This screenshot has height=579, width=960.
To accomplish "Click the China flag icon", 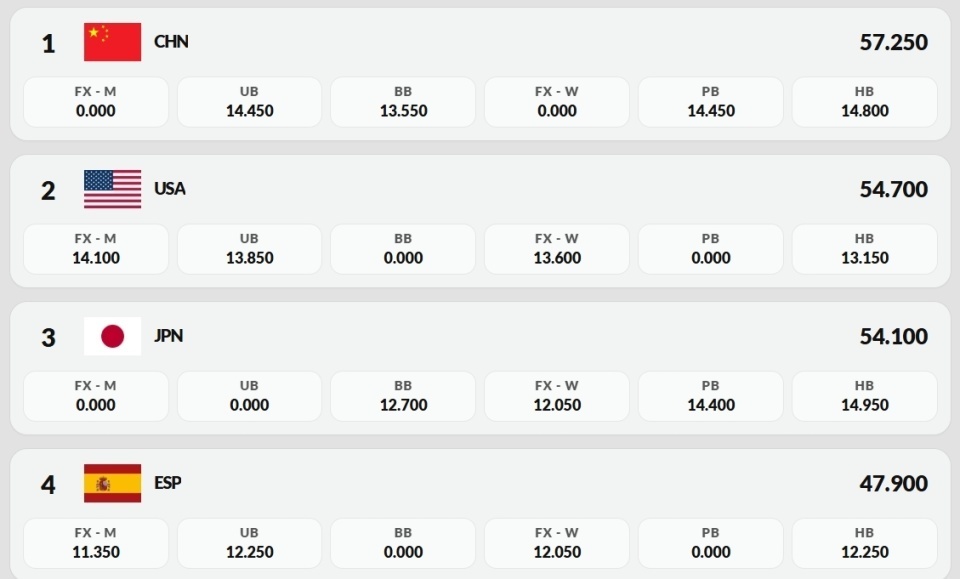I will coord(112,42).
